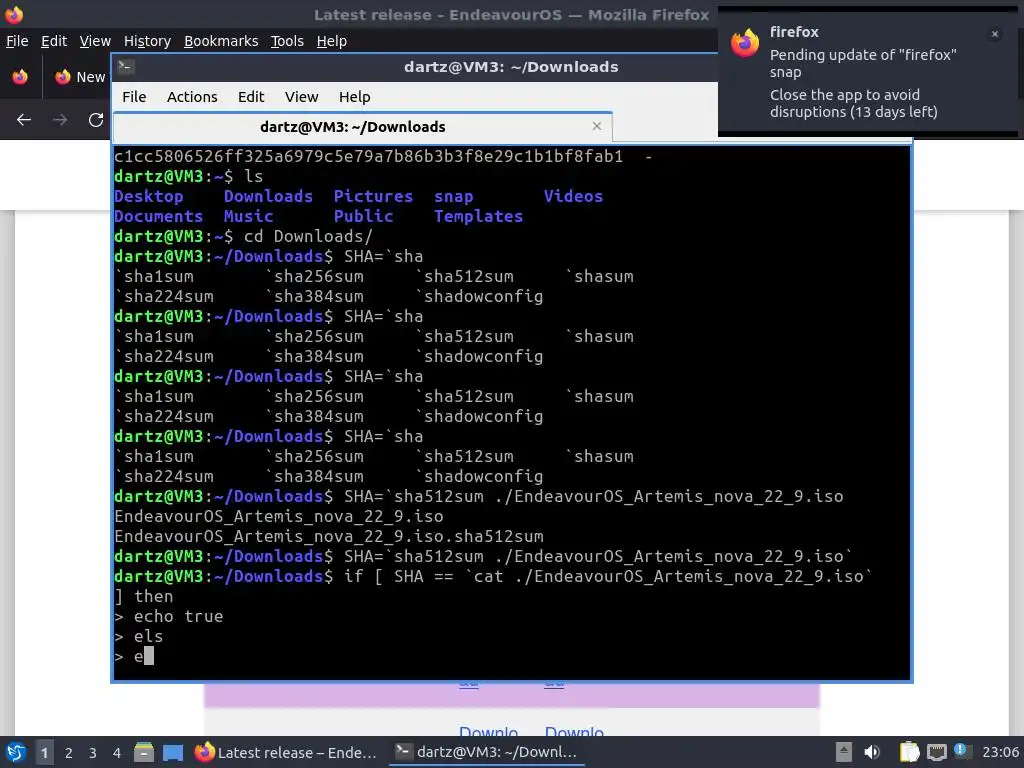Dismiss the firefox snap update notification
Viewport: 1024px width, 768px height.
995,34
